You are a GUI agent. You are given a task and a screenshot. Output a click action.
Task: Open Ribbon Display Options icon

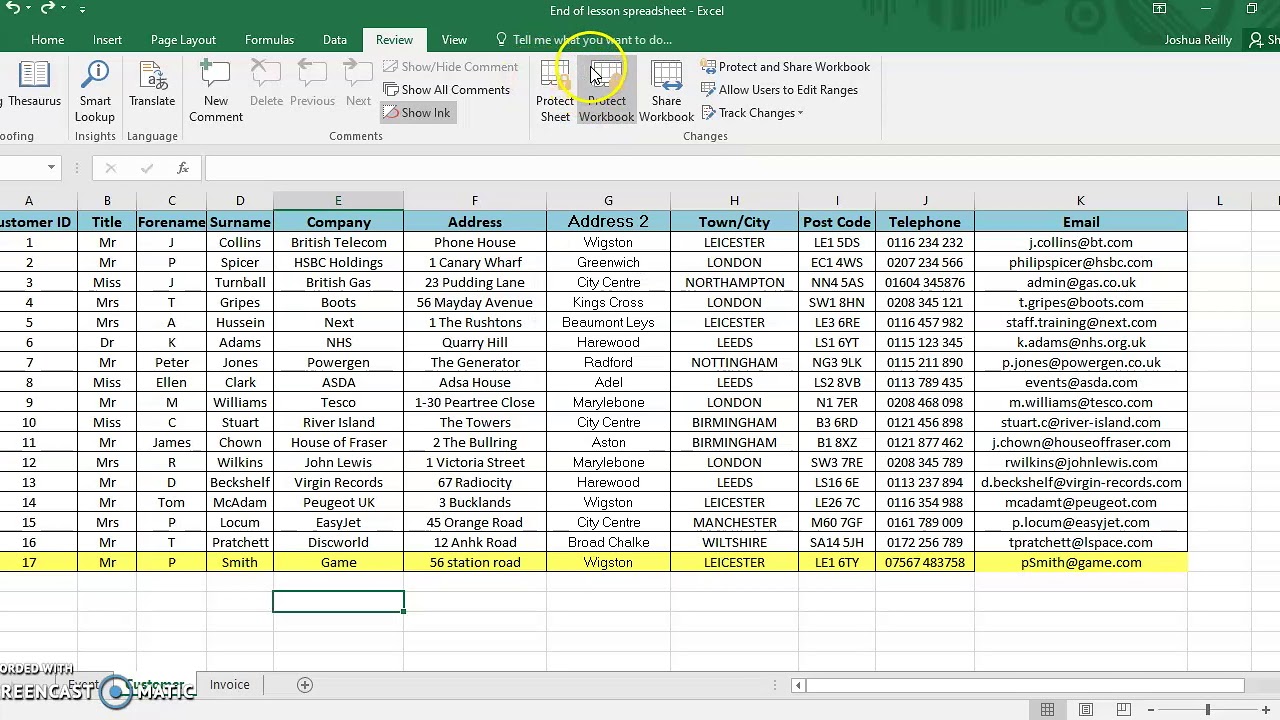pyautogui.click(x=1159, y=9)
